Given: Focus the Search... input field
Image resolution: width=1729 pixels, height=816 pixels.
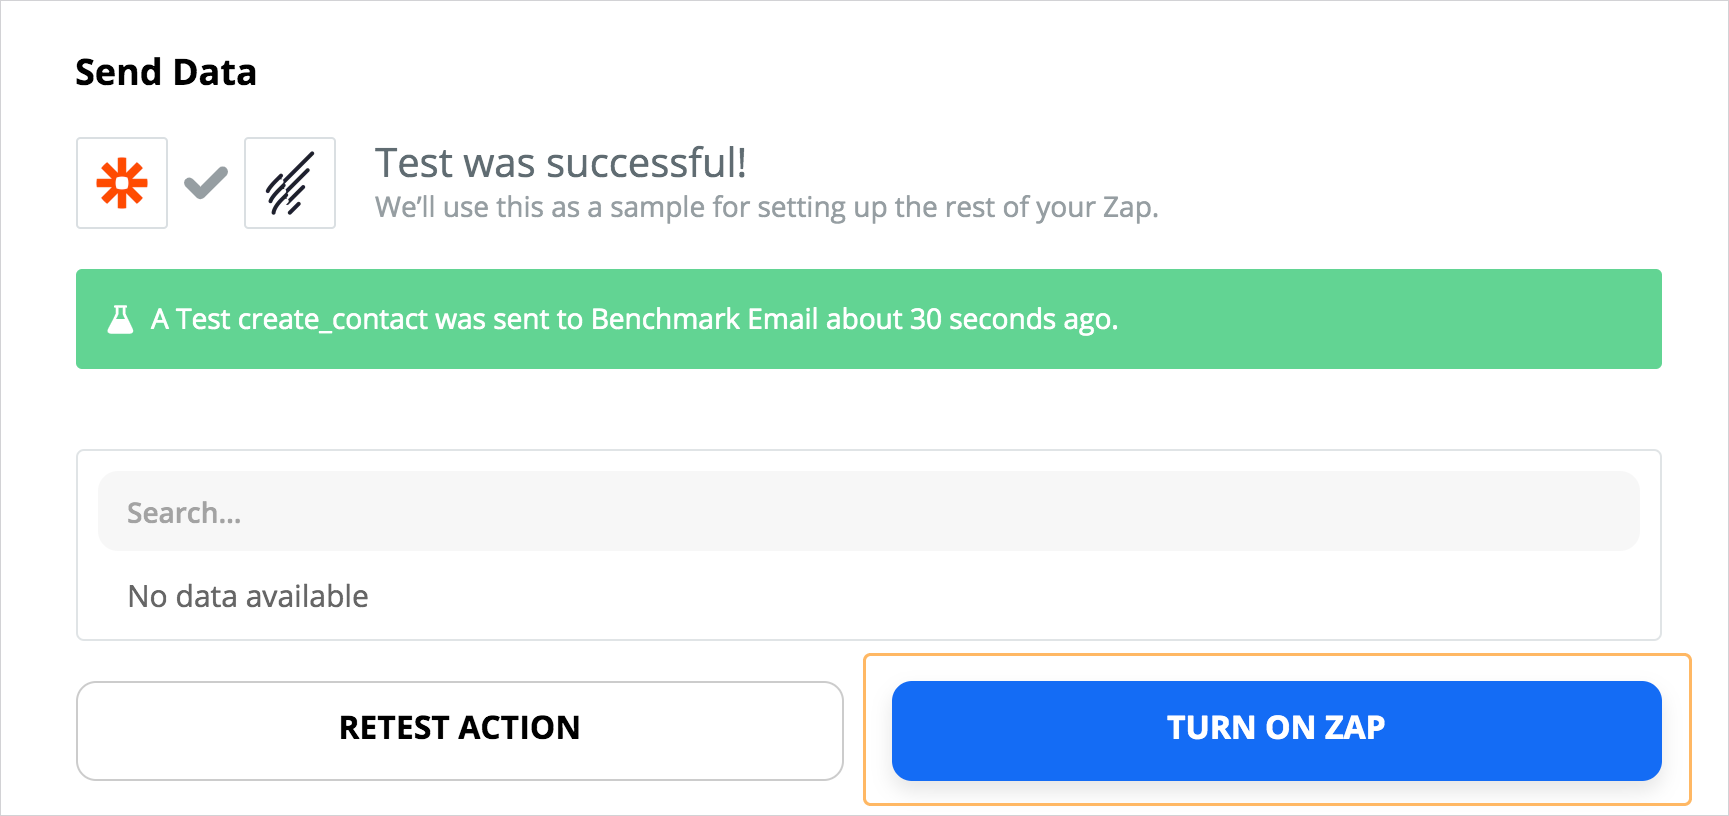Looking at the screenshot, I should (868, 511).
